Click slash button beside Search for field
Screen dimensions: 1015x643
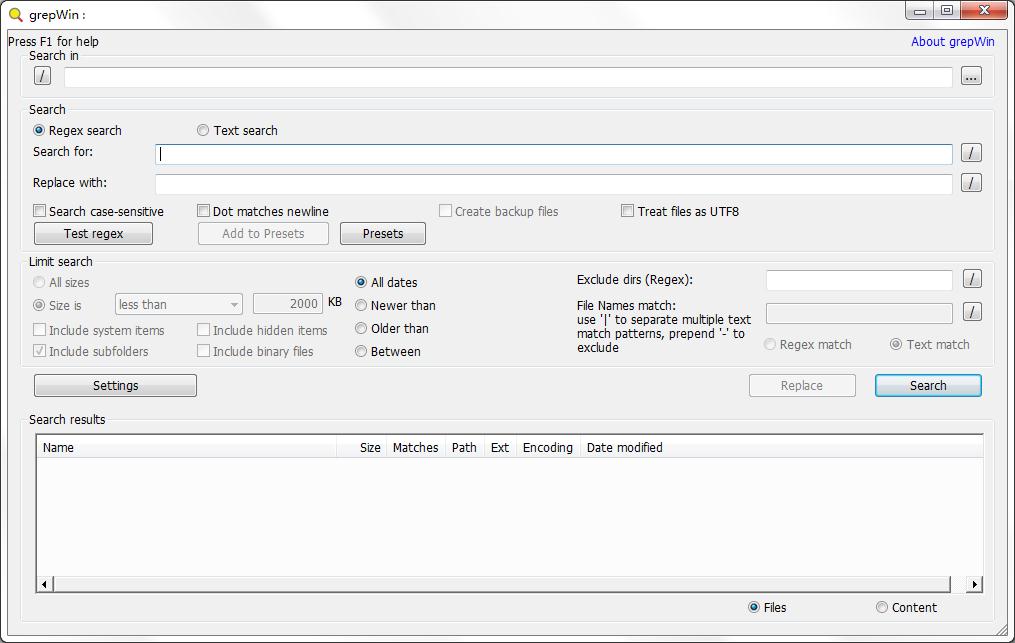pos(971,153)
